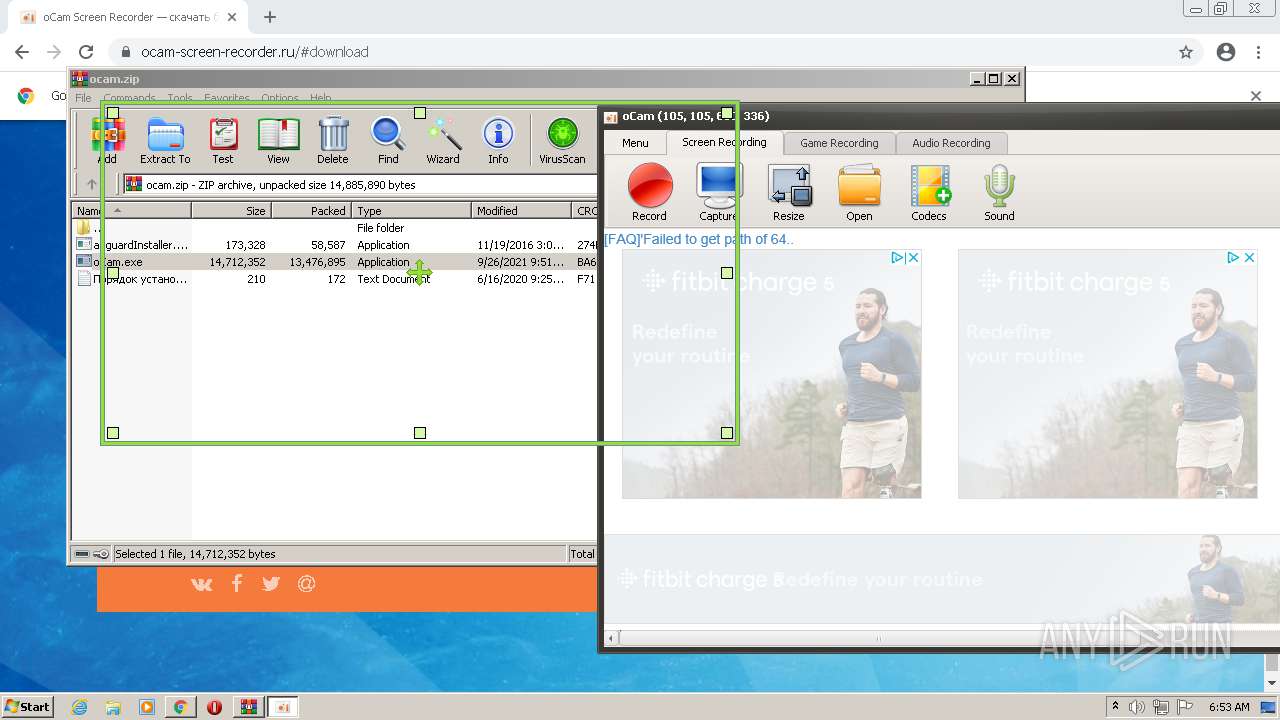
Task: Click the WinRAR status bar drive icon
Action: [82, 554]
